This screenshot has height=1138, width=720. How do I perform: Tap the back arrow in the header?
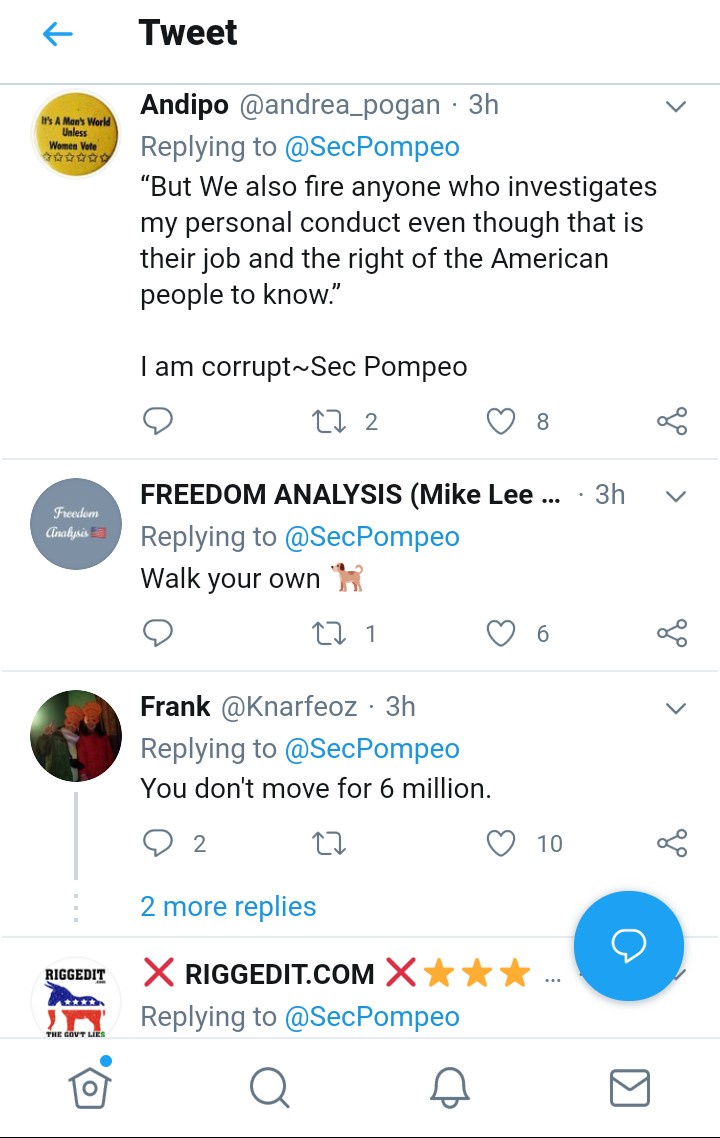click(58, 34)
